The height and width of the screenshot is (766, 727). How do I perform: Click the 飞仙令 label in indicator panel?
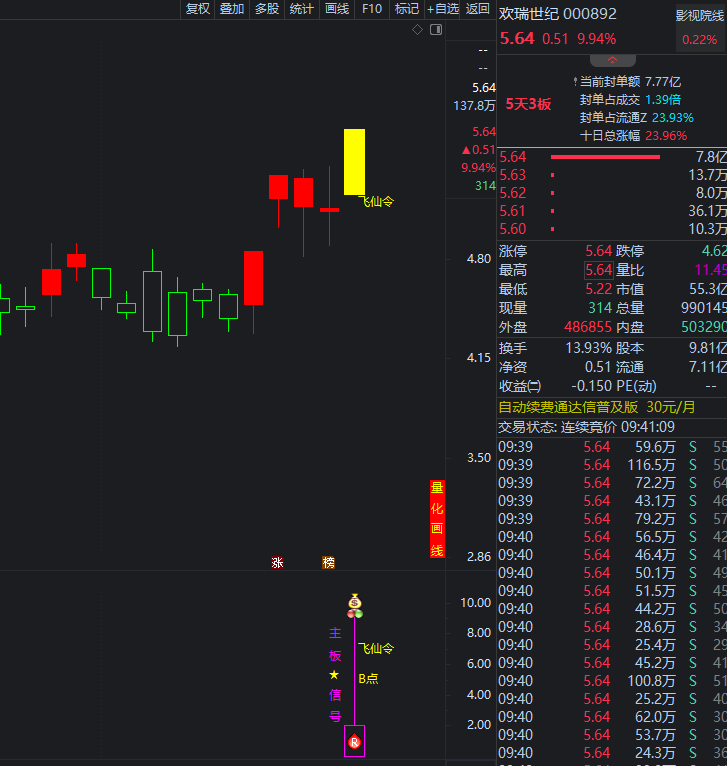click(x=376, y=648)
